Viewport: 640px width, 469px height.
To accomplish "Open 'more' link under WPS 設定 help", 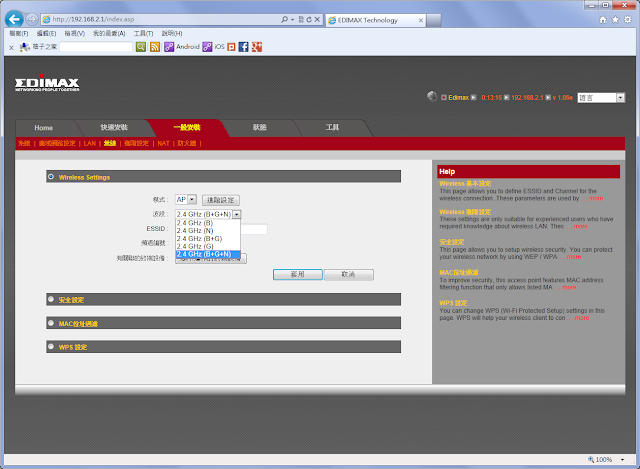I will (x=582, y=318).
